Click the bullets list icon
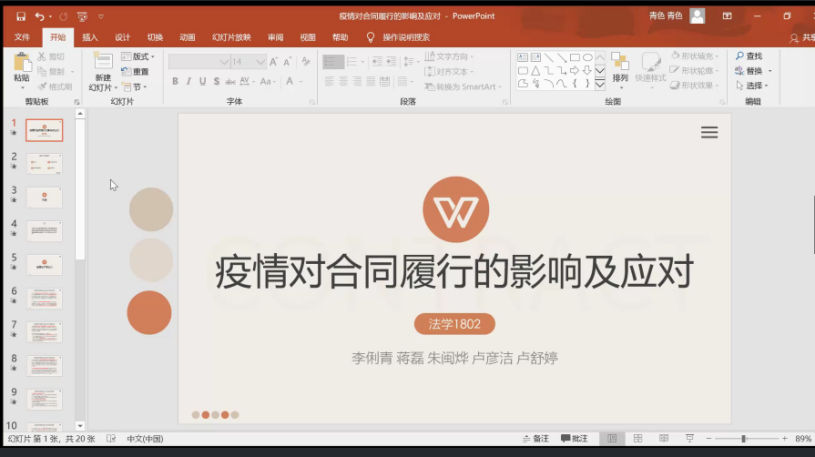Screen dimensions: 815x457 [333, 62]
